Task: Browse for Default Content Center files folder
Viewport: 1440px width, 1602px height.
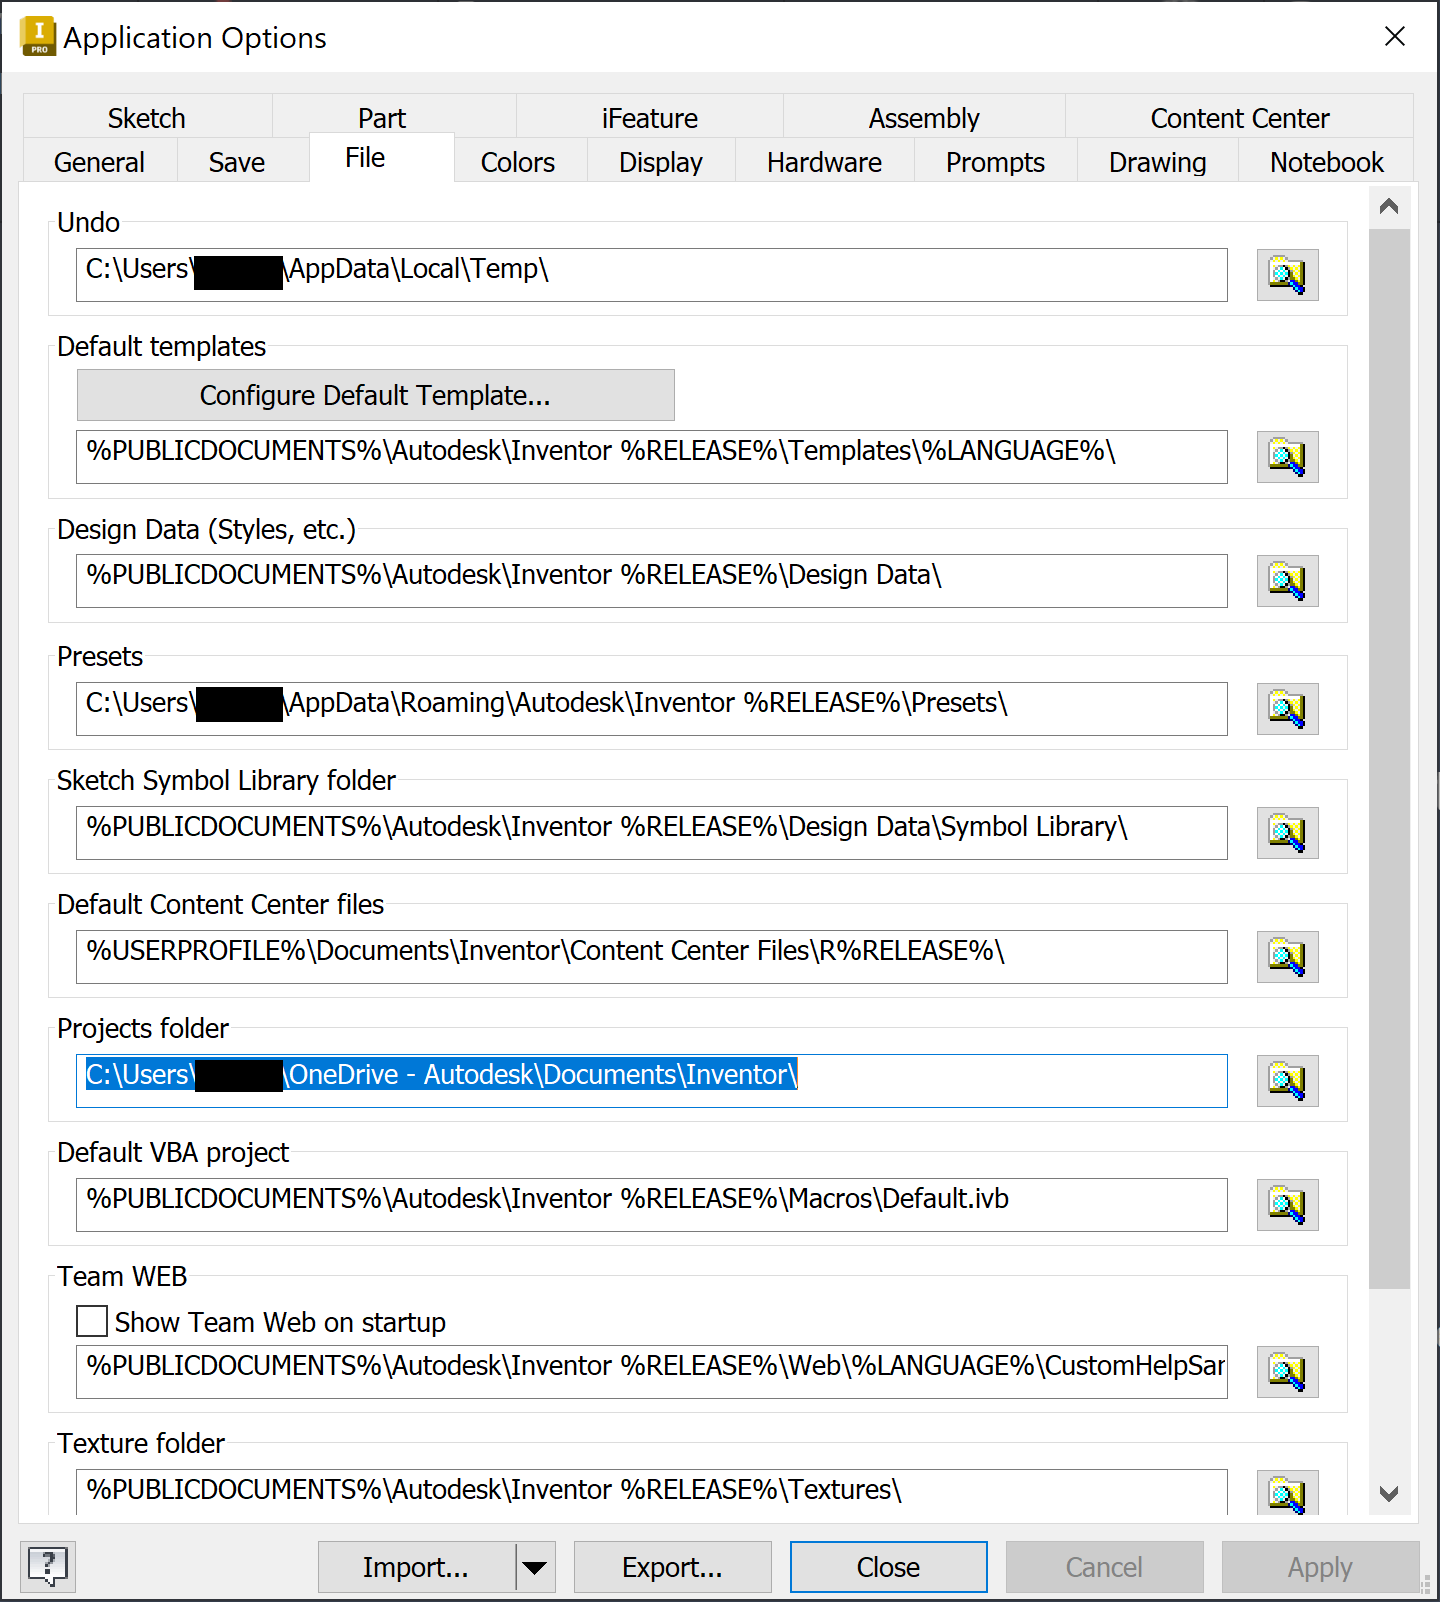Action: (1287, 957)
